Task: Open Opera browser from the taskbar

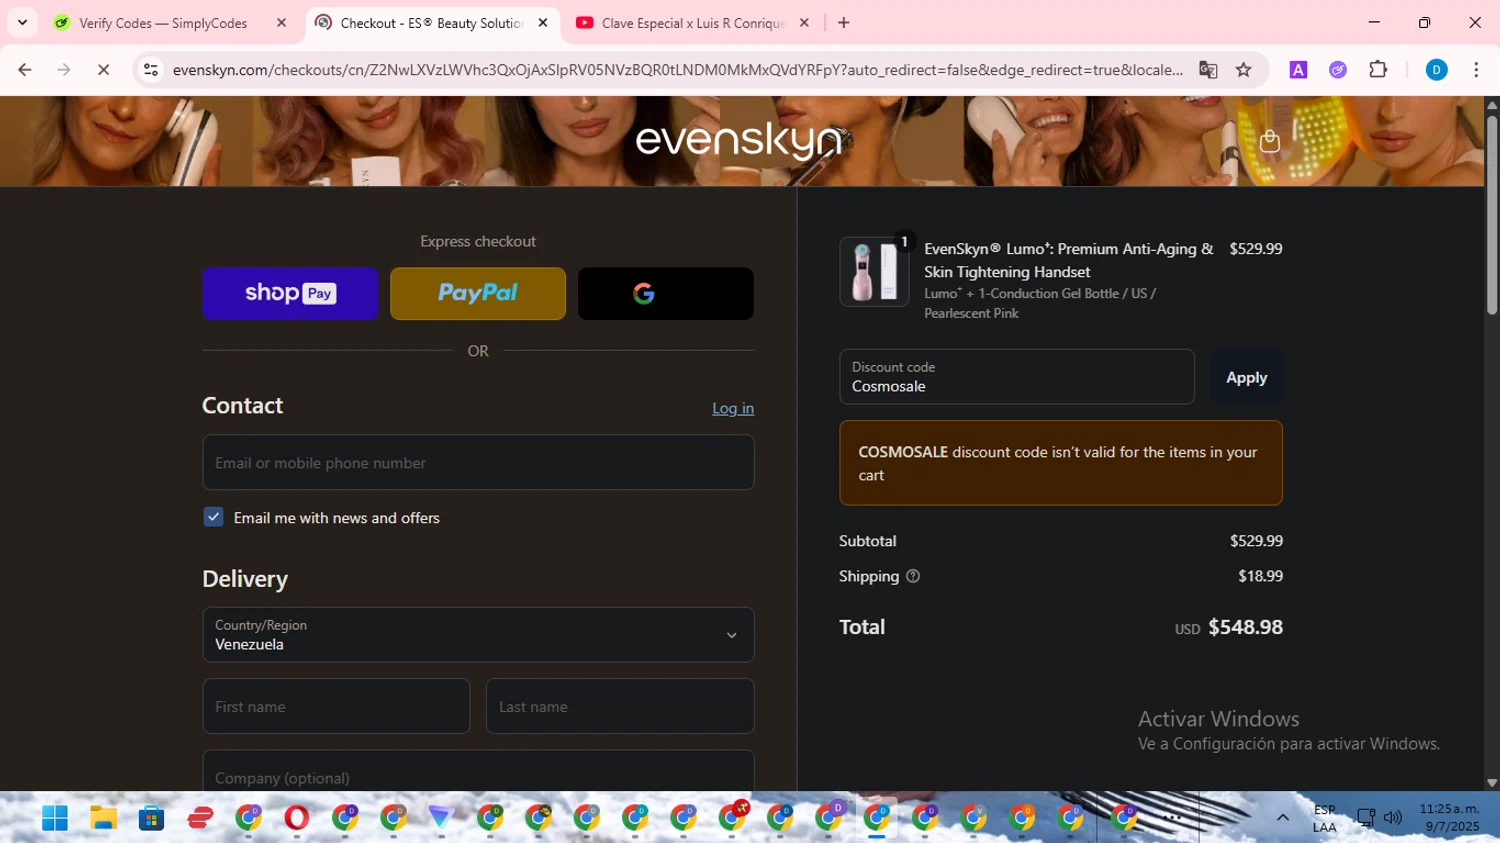Action: (296, 818)
